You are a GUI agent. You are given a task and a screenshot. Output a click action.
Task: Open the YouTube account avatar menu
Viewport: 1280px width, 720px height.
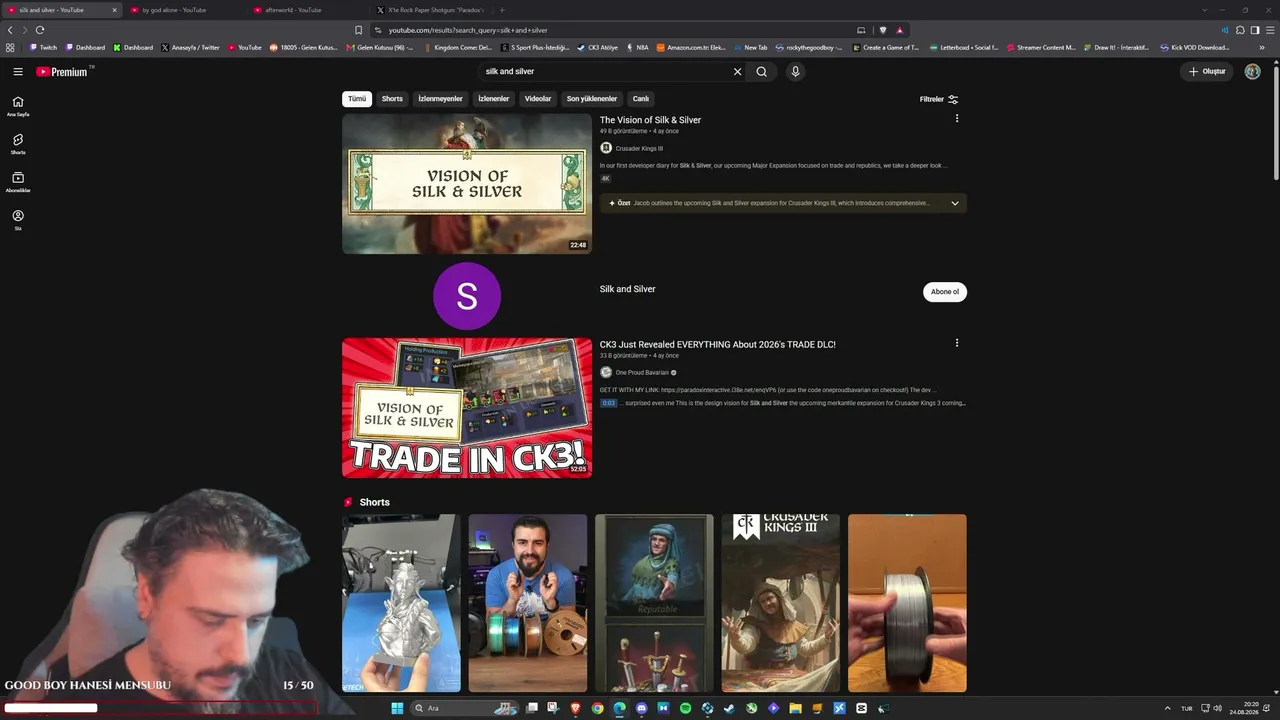click(x=1252, y=72)
